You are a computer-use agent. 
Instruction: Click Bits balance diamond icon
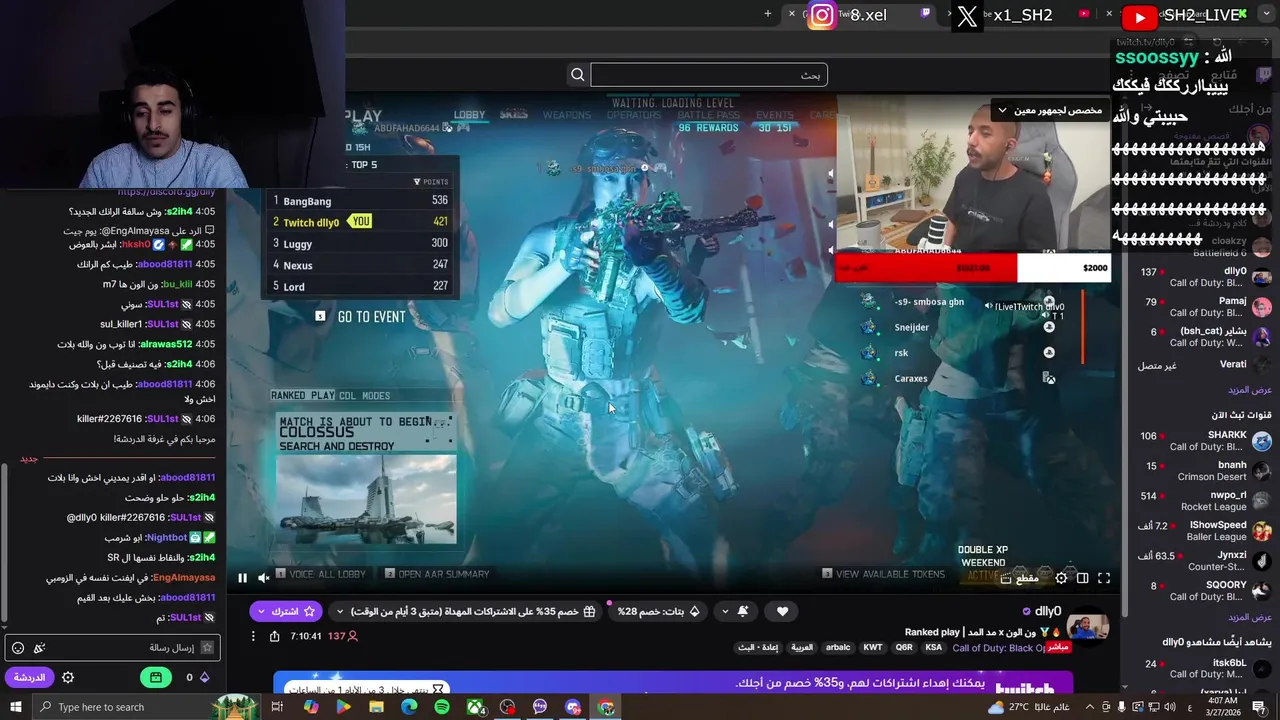pyautogui.click(x=204, y=677)
